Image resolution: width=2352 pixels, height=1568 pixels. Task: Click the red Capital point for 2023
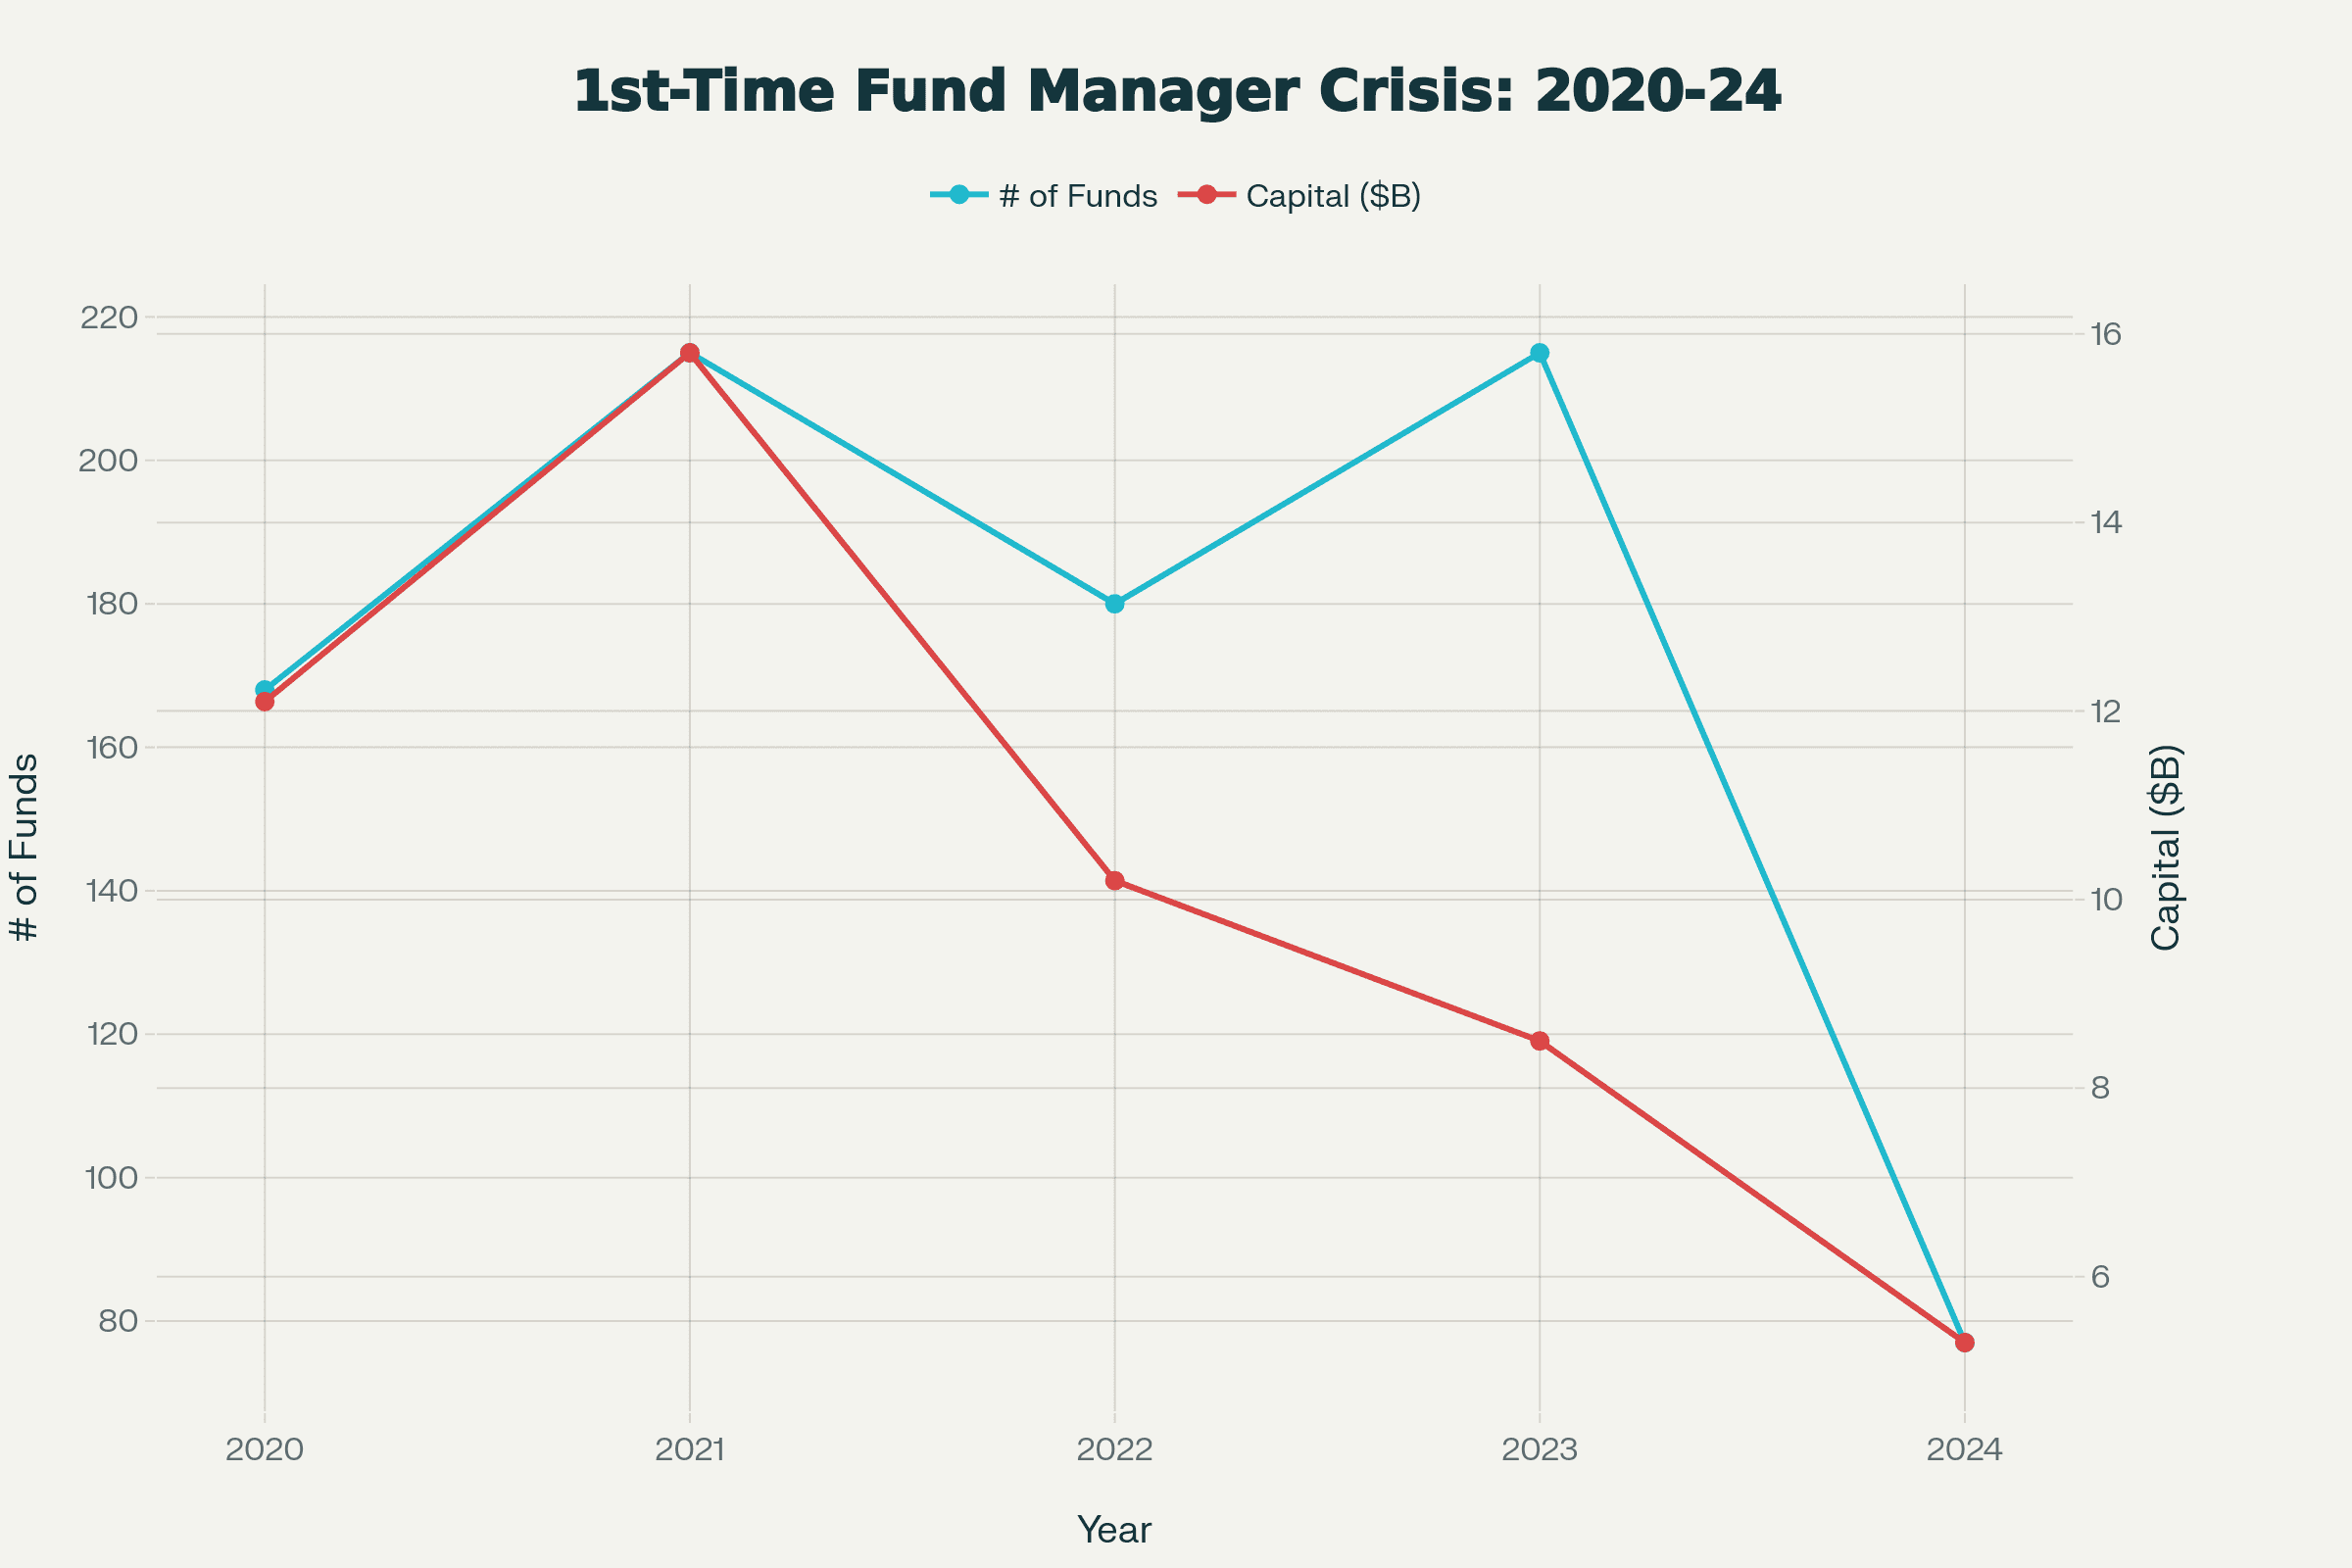click(x=1540, y=1042)
